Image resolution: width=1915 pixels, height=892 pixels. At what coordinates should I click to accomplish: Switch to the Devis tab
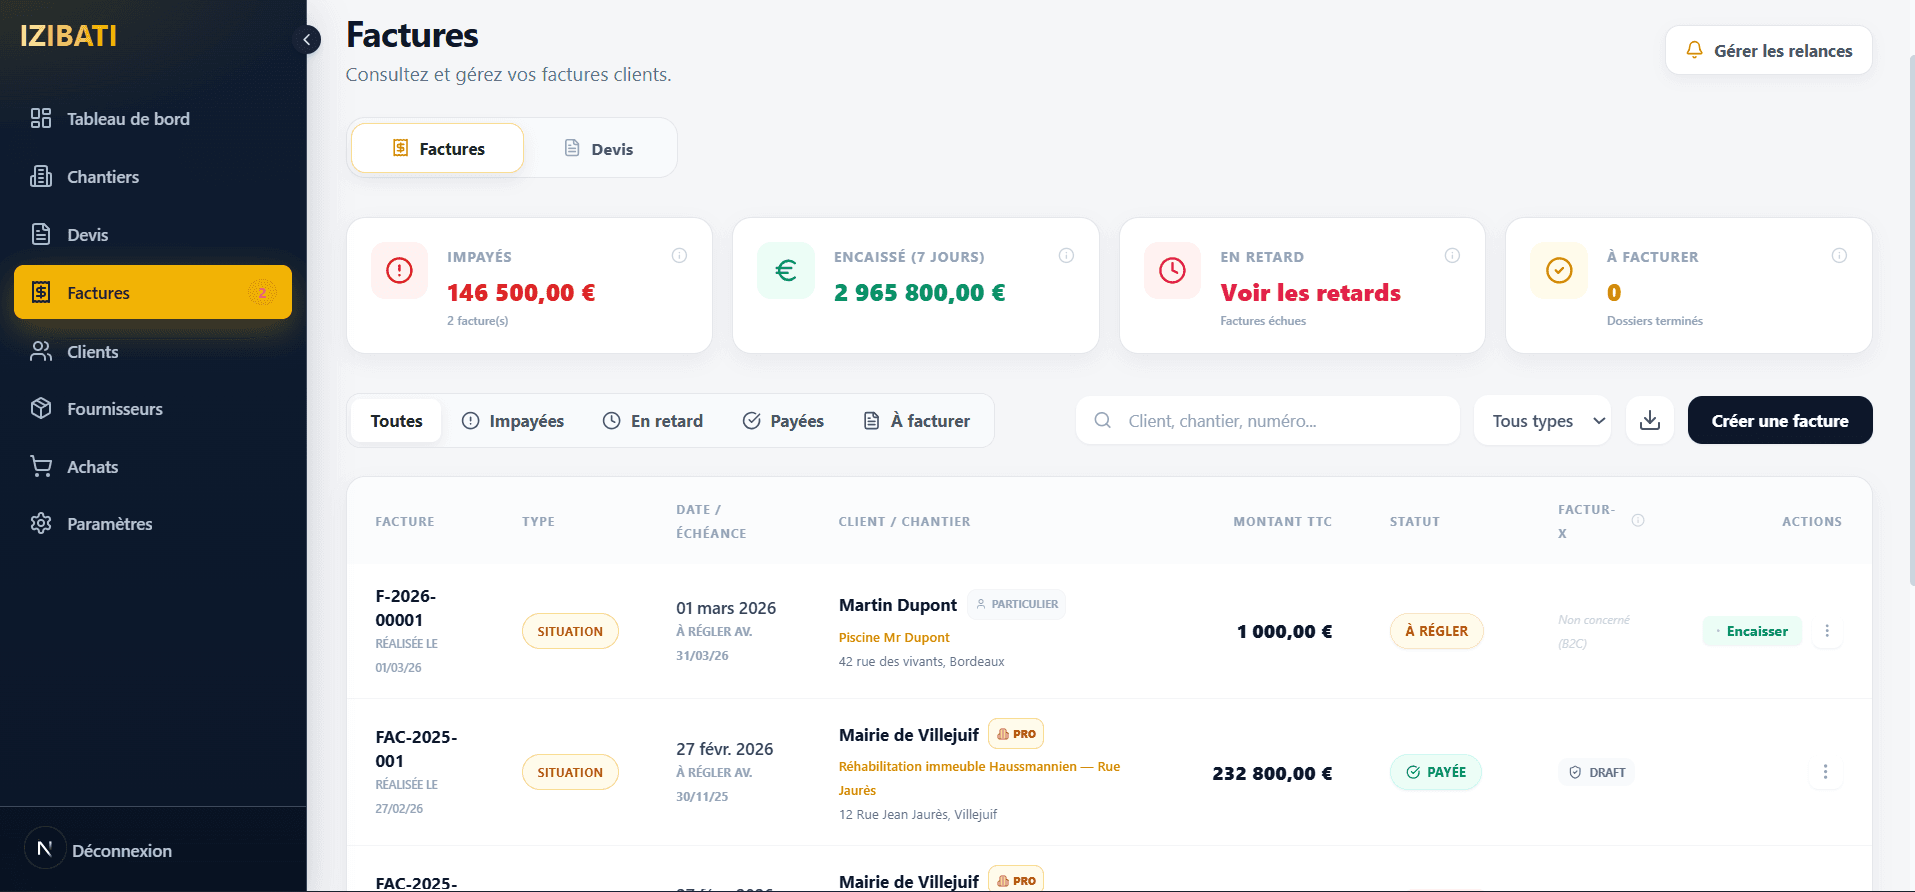[x=599, y=149]
